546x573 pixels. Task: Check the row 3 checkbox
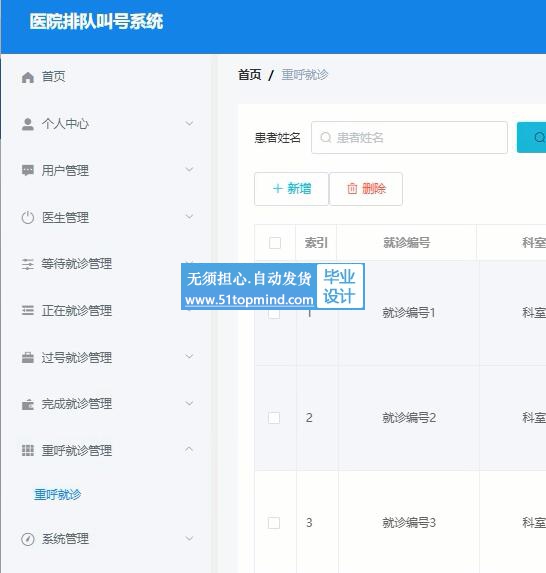(x=274, y=523)
